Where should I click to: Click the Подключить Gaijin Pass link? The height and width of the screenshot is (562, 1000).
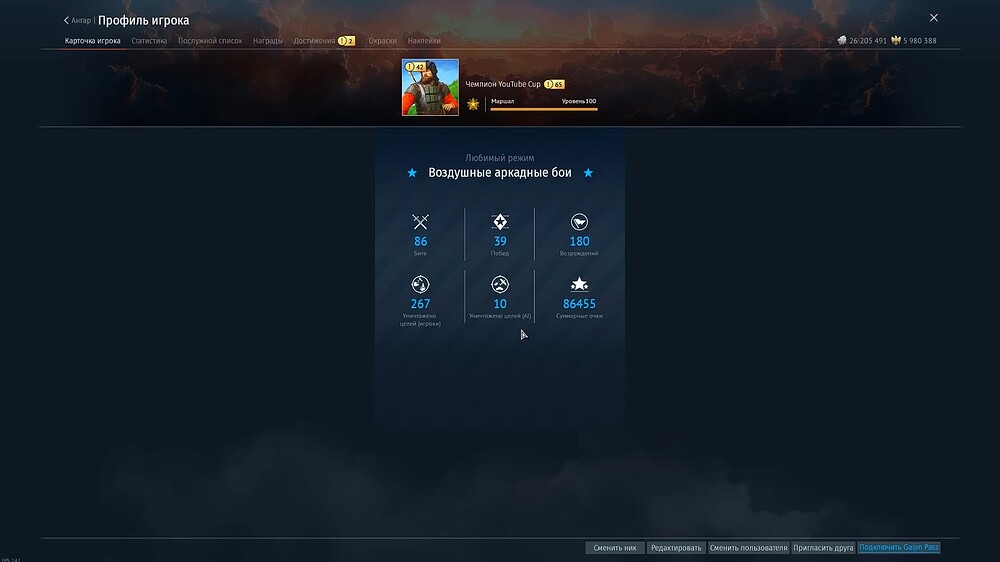tap(899, 548)
